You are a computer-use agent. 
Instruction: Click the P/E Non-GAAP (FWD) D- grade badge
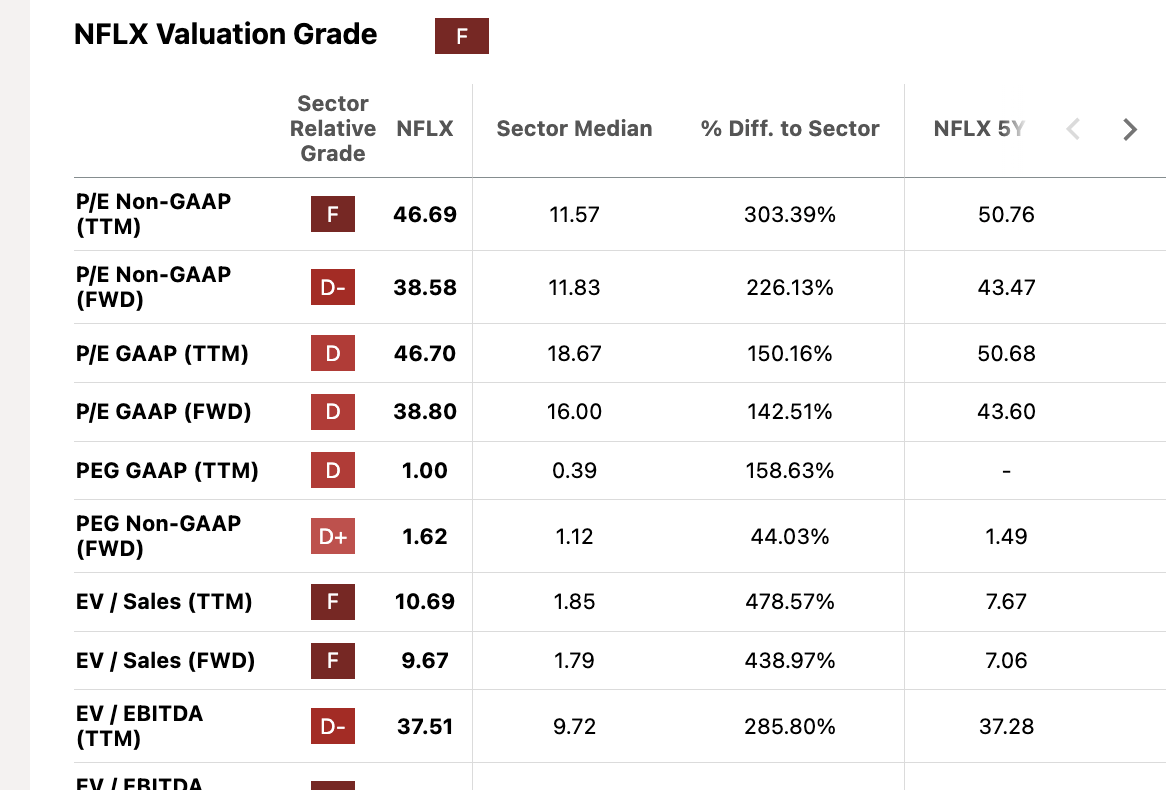pos(333,288)
